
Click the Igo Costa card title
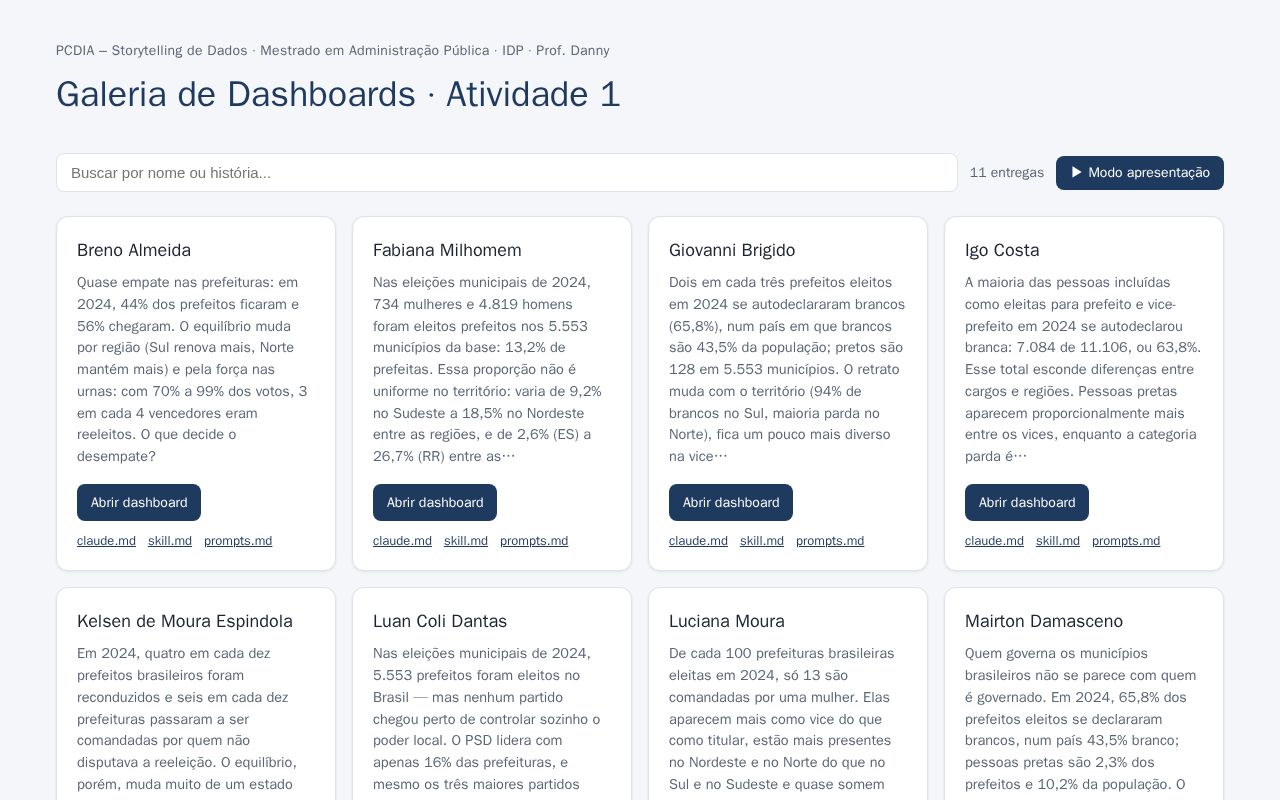point(1002,250)
